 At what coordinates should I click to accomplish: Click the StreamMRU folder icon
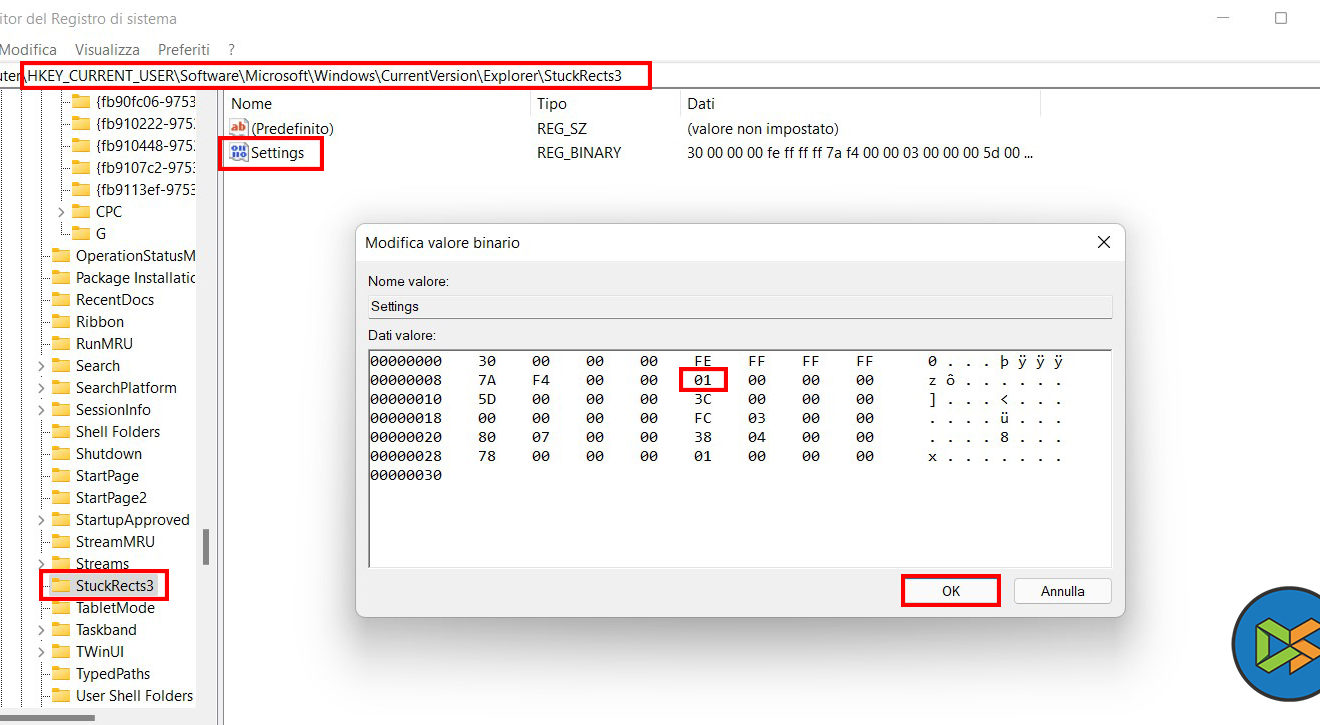61,542
